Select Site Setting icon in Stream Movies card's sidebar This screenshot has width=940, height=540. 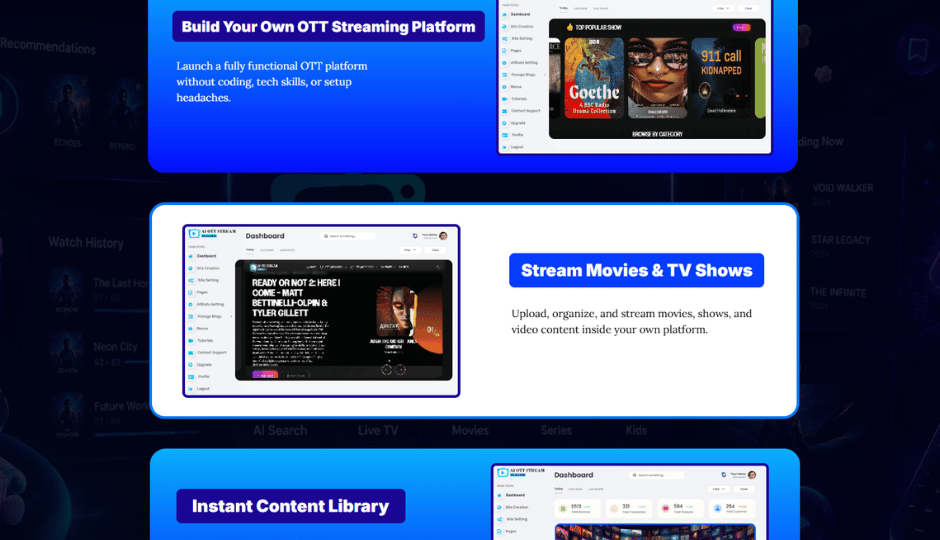[191, 280]
